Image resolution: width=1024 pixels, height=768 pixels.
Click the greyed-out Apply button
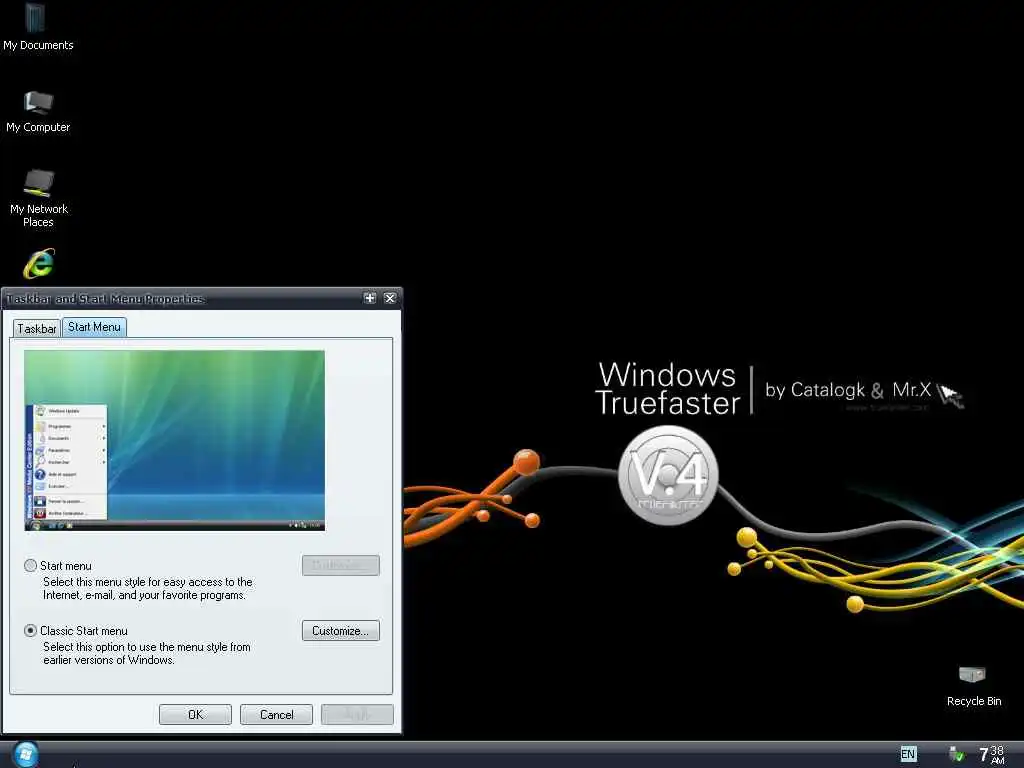pos(357,714)
